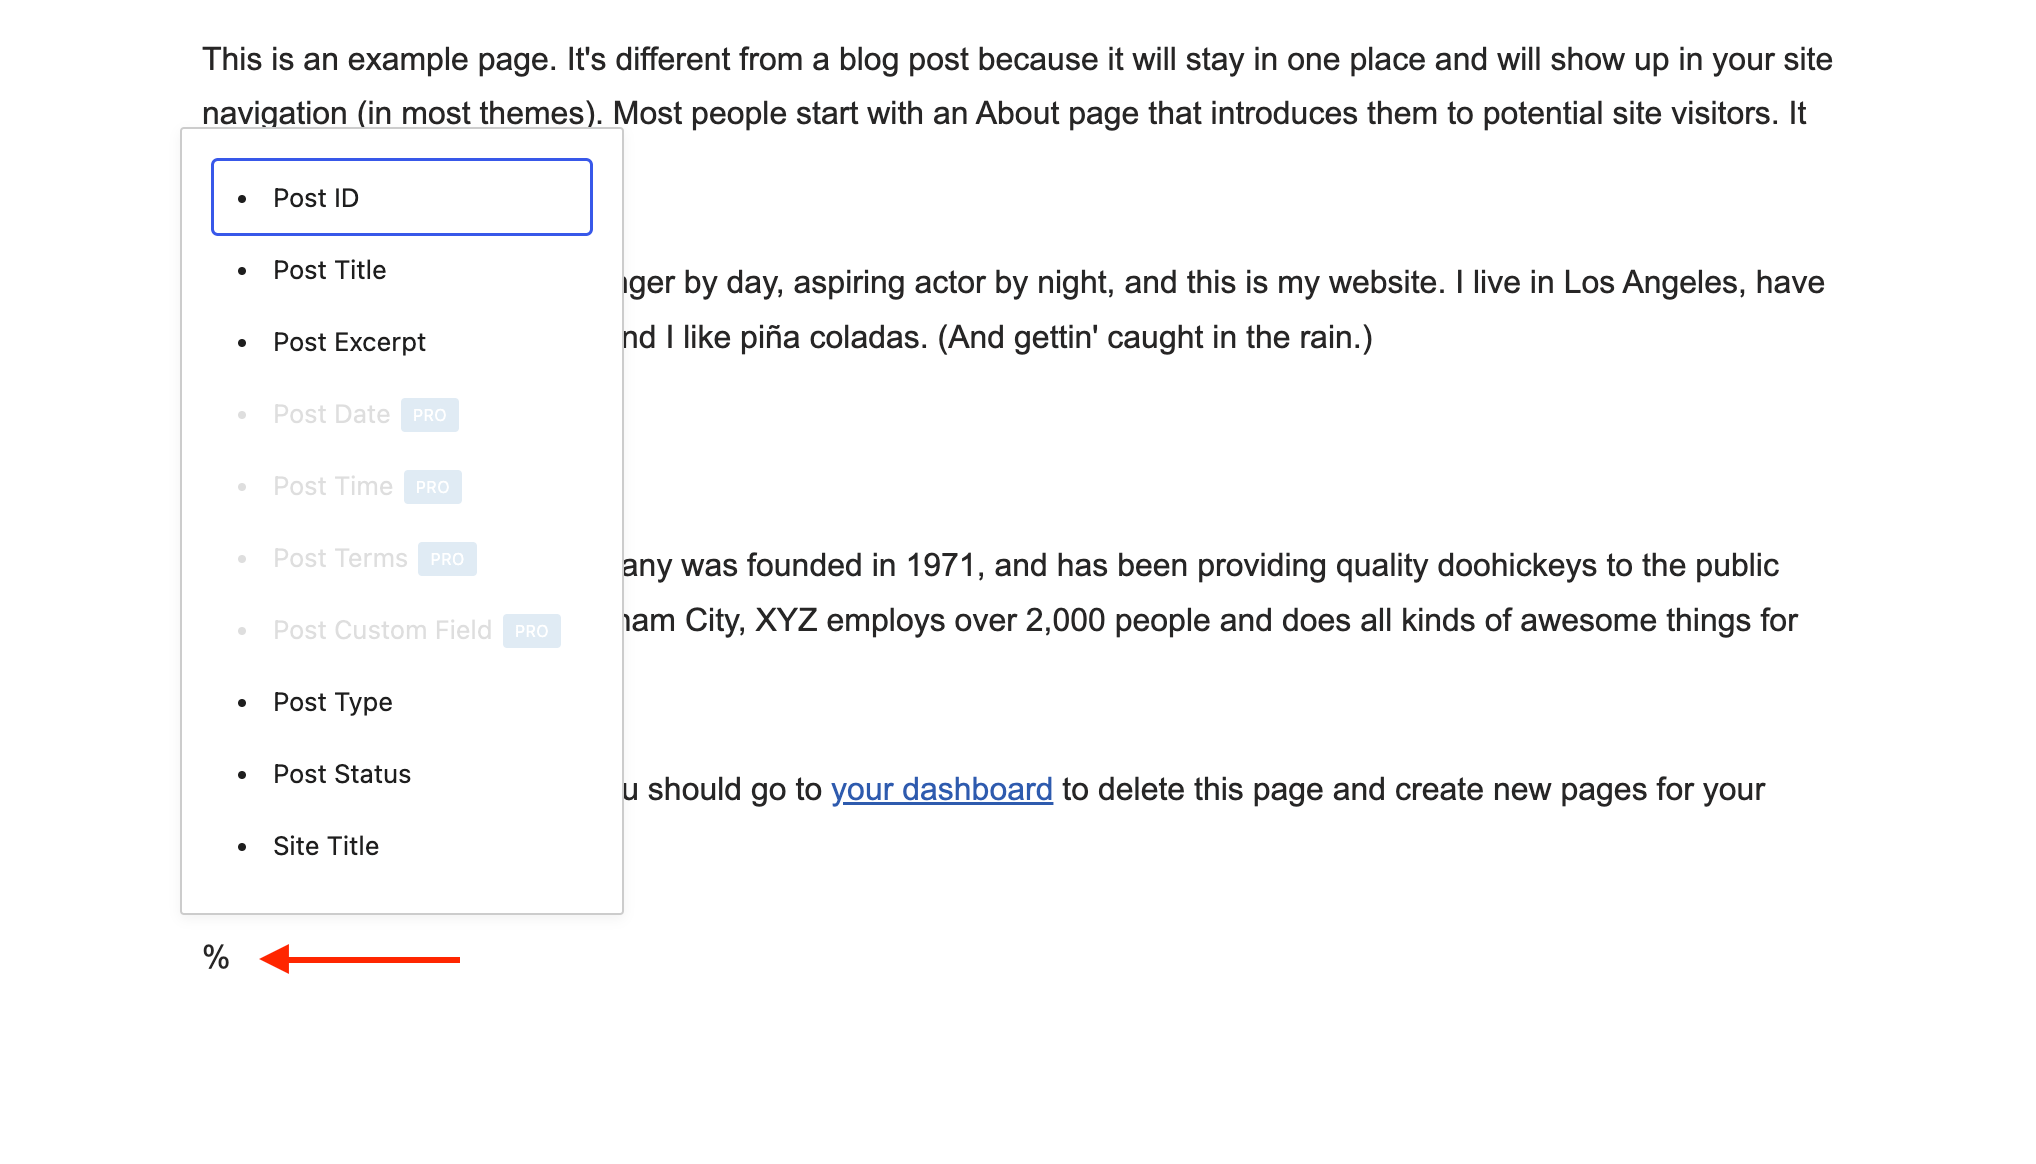Click the paragraph mentioning piña coladas
This screenshot has width=2036, height=1164.
tap(1000, 338)
